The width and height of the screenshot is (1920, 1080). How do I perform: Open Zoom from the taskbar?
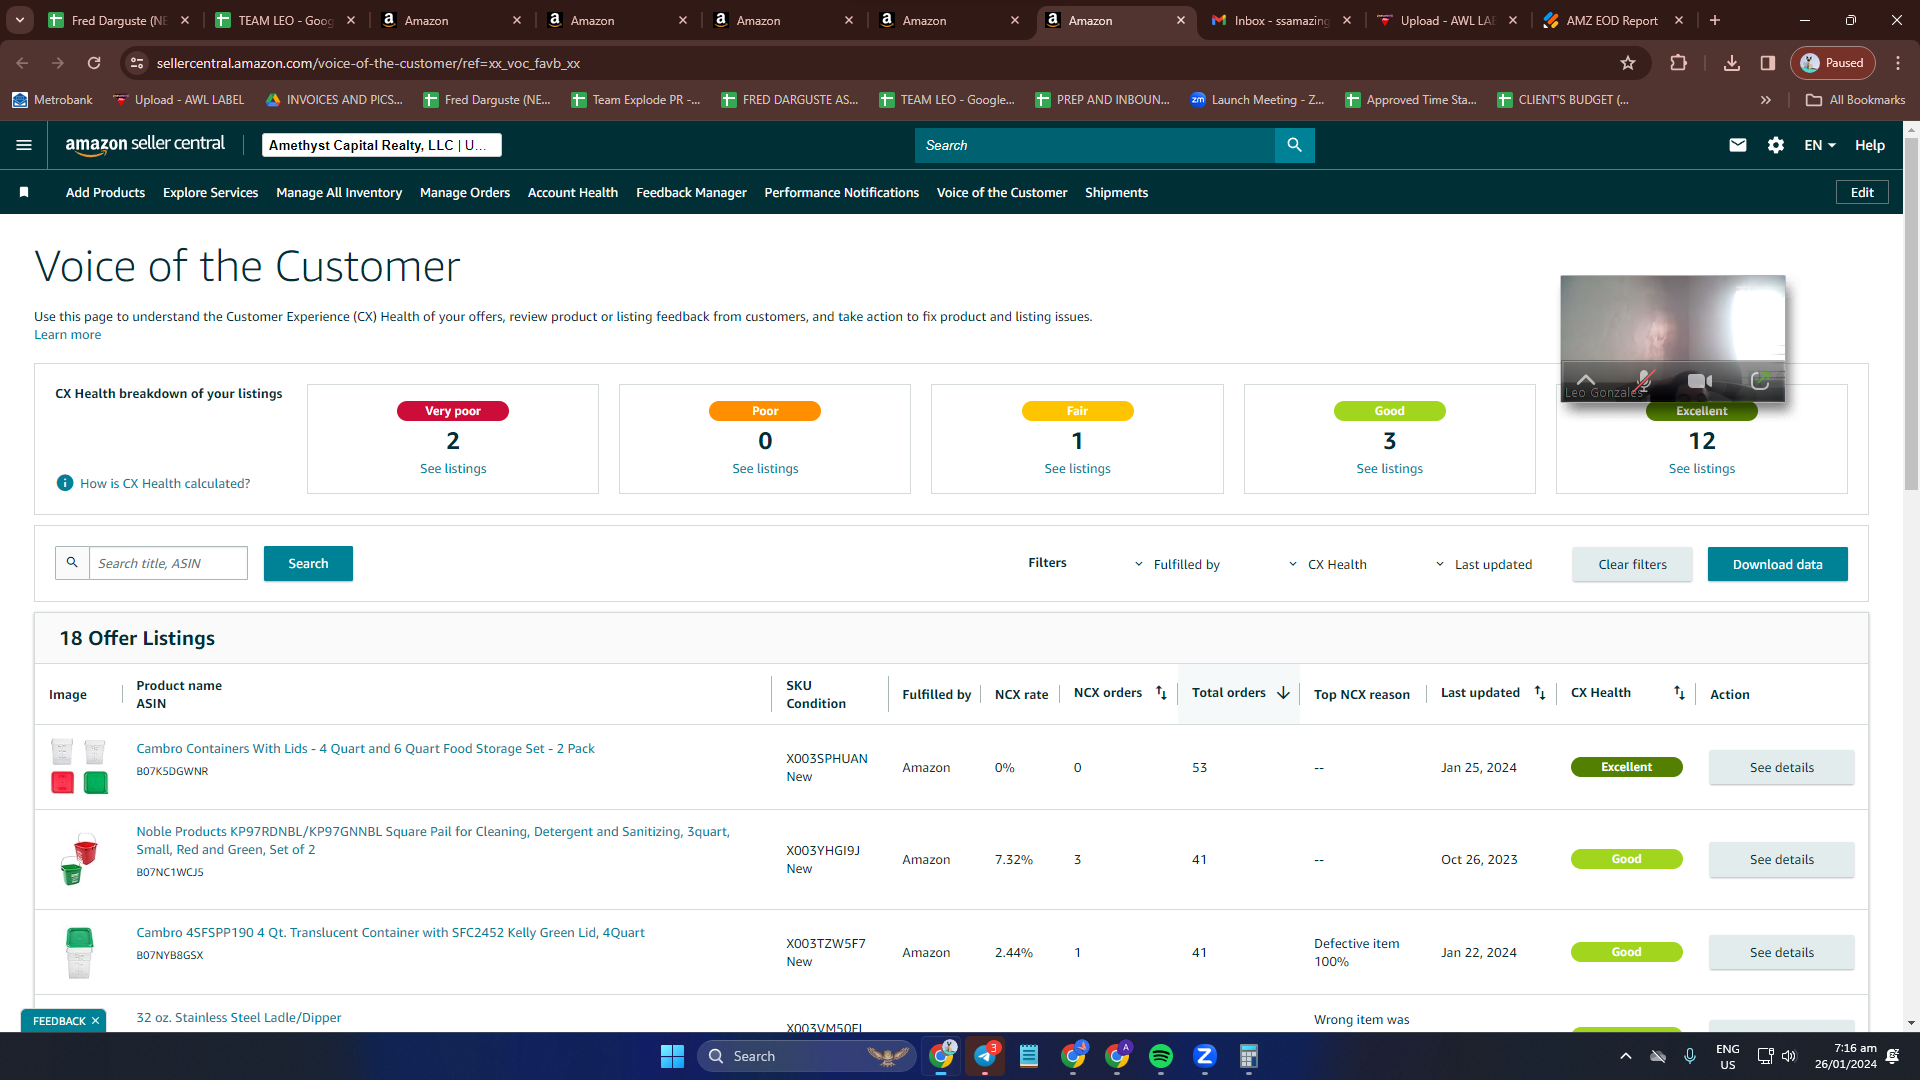click(1205, 1056)
